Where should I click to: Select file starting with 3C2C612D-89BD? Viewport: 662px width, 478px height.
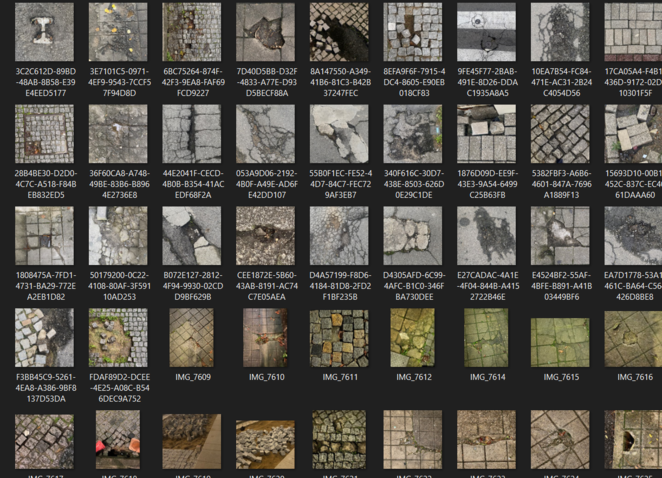click(44, 32)
